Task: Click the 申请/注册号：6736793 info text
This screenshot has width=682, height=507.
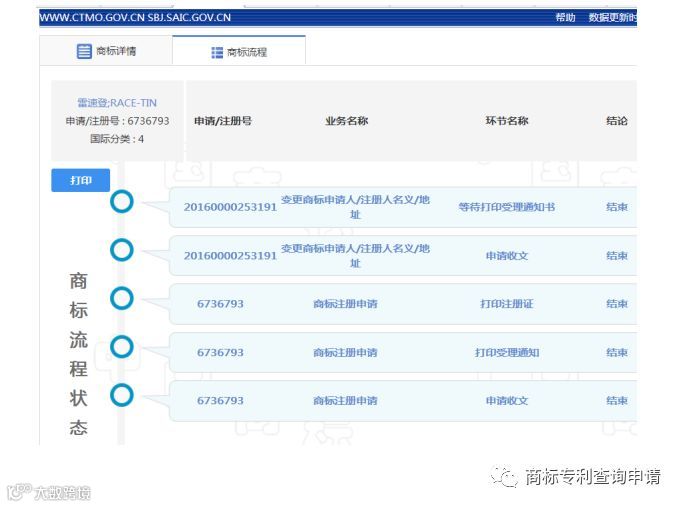Action: [x=117, y=121]
